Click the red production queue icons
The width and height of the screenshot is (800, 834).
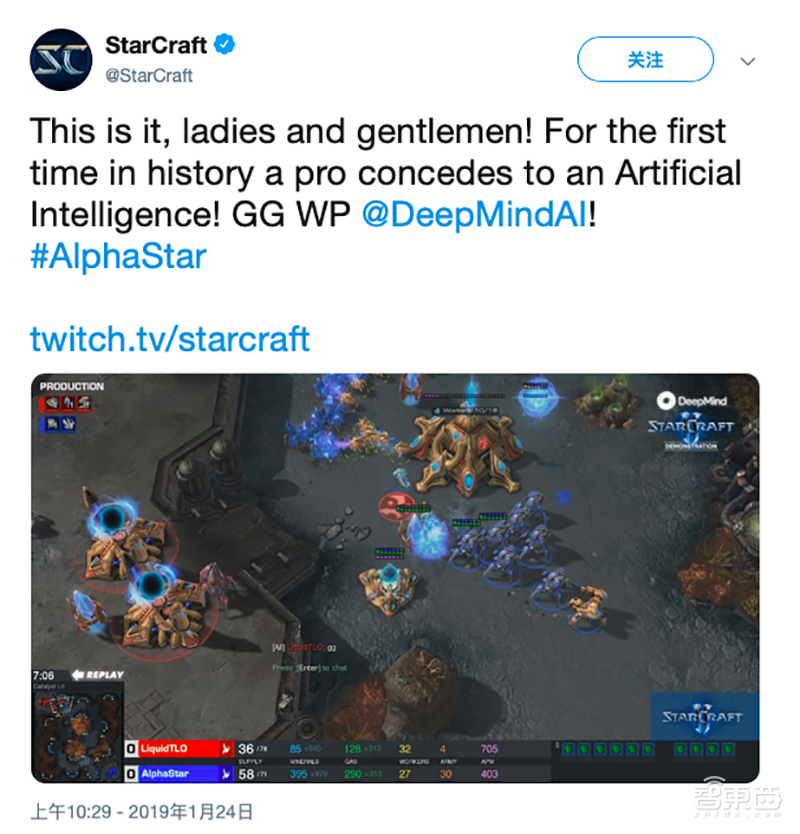tap(66, 404)
